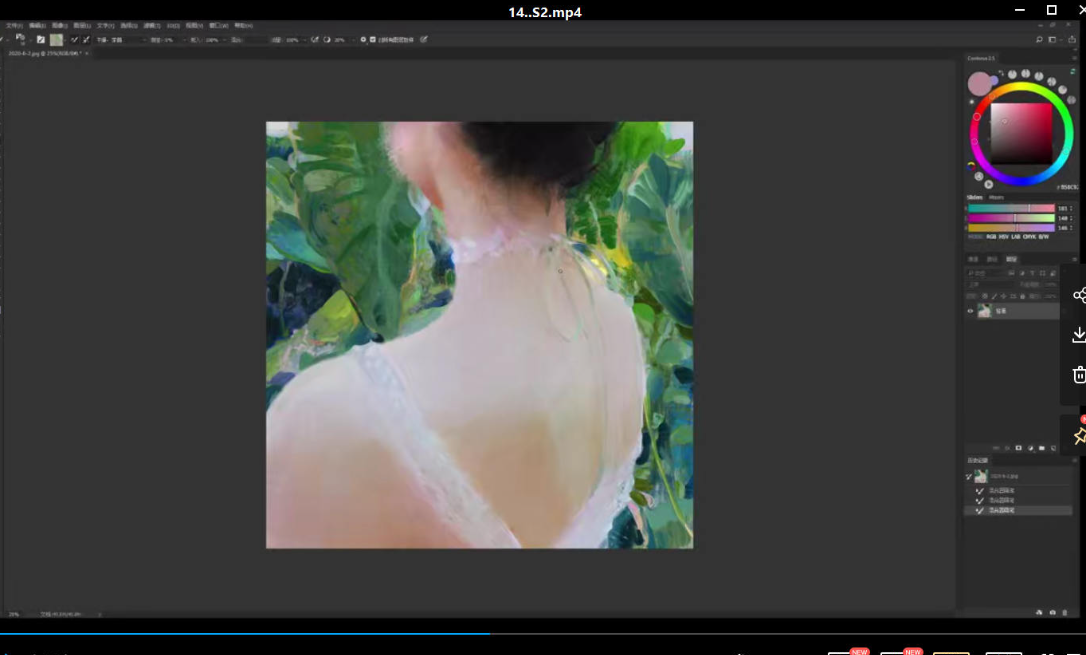Click the layer thumbnail in Layers panel
This screenshot has height=655, width=1086.
(x=984, y=311)
